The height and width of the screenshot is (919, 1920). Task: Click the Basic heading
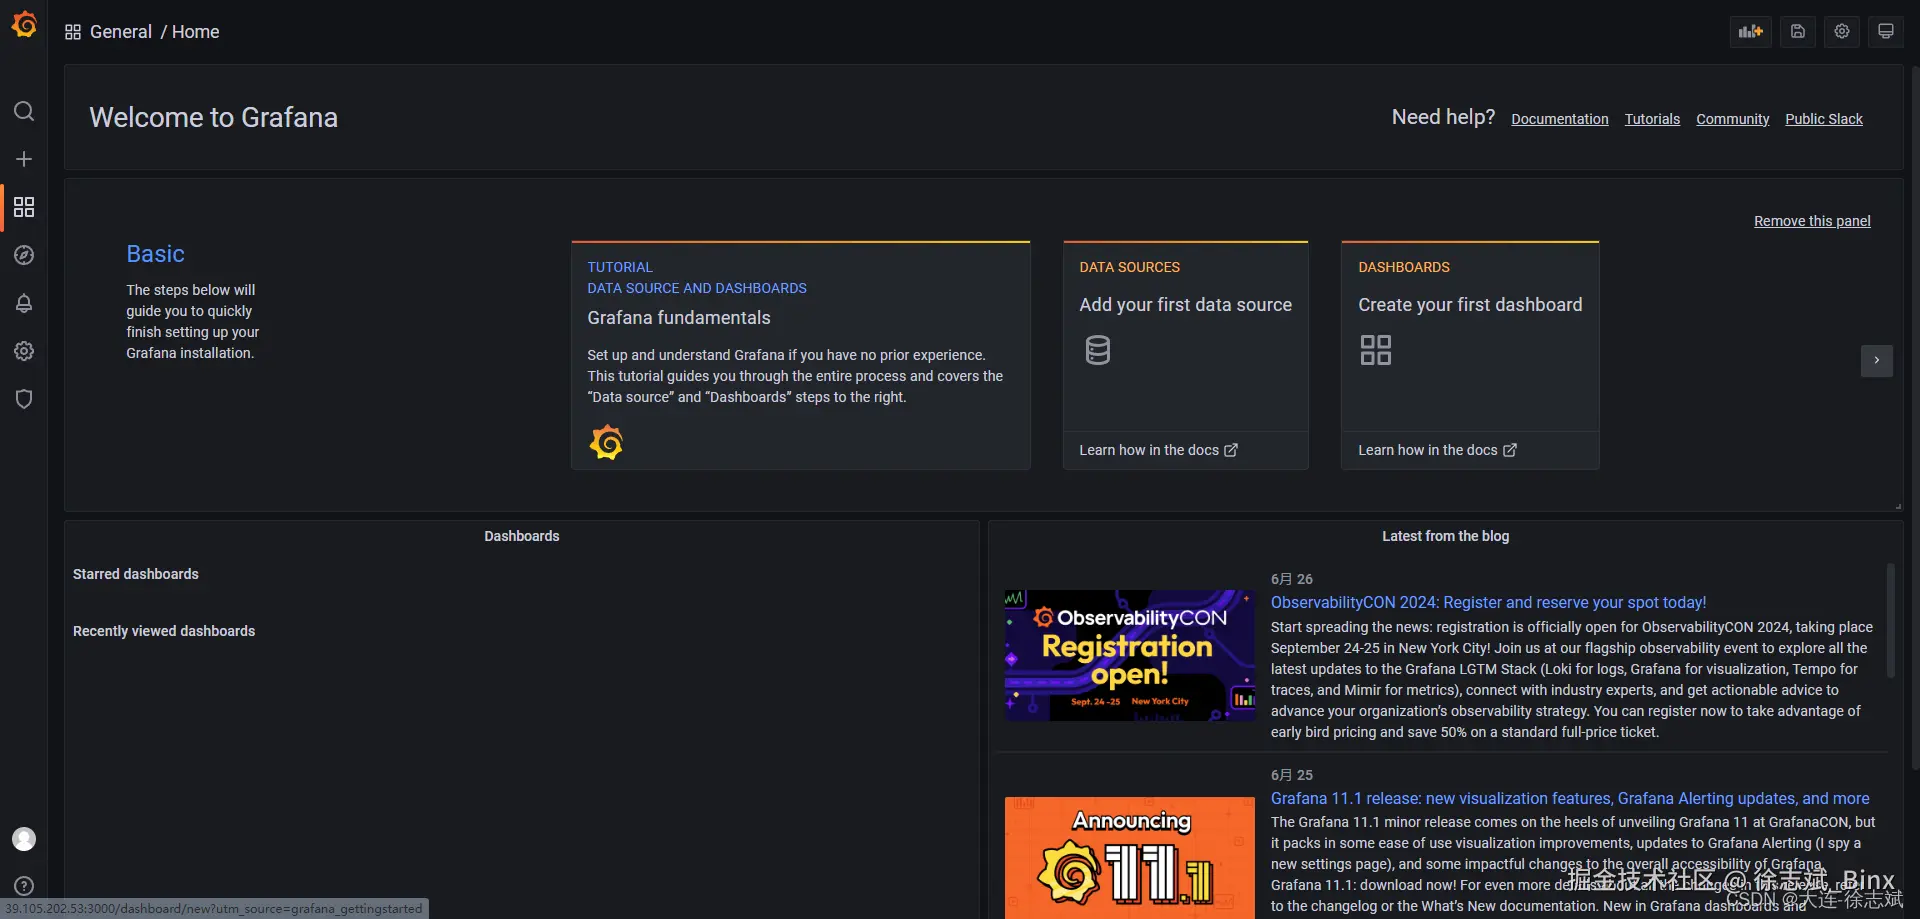point(155,254)
